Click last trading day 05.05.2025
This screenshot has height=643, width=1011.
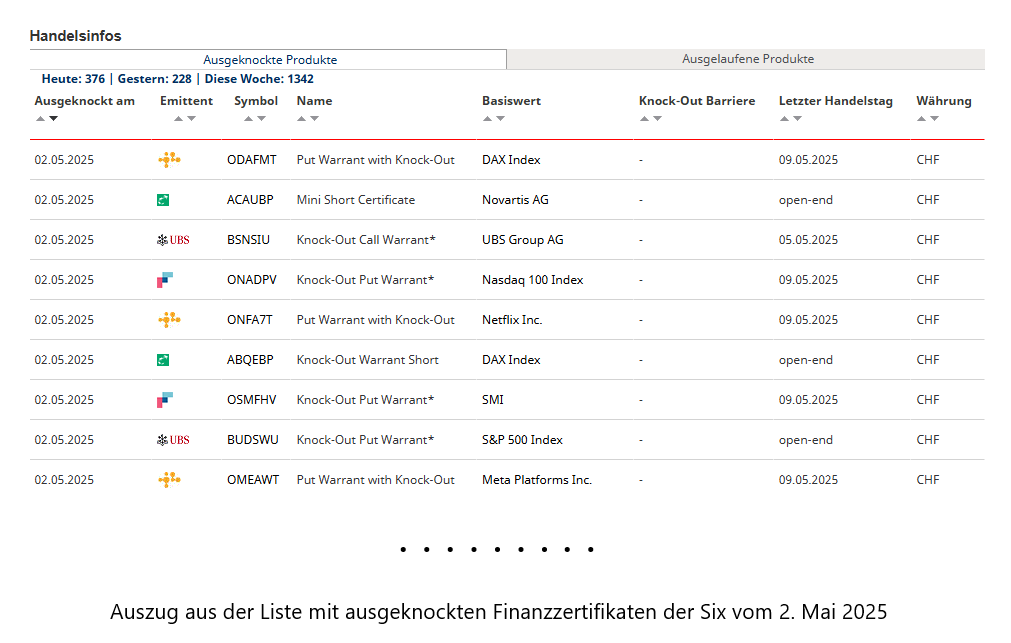[809, 240]
